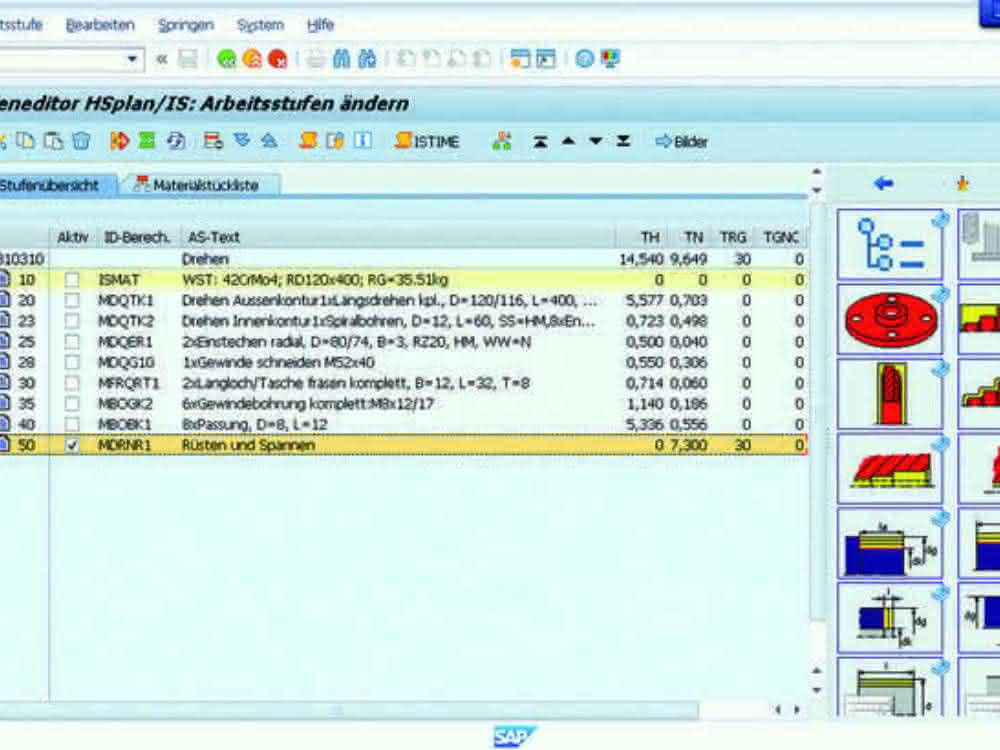This screenshot has height=750, width=1000.
Task: Collapse command field with double-chevron
Action: point(161,59)
